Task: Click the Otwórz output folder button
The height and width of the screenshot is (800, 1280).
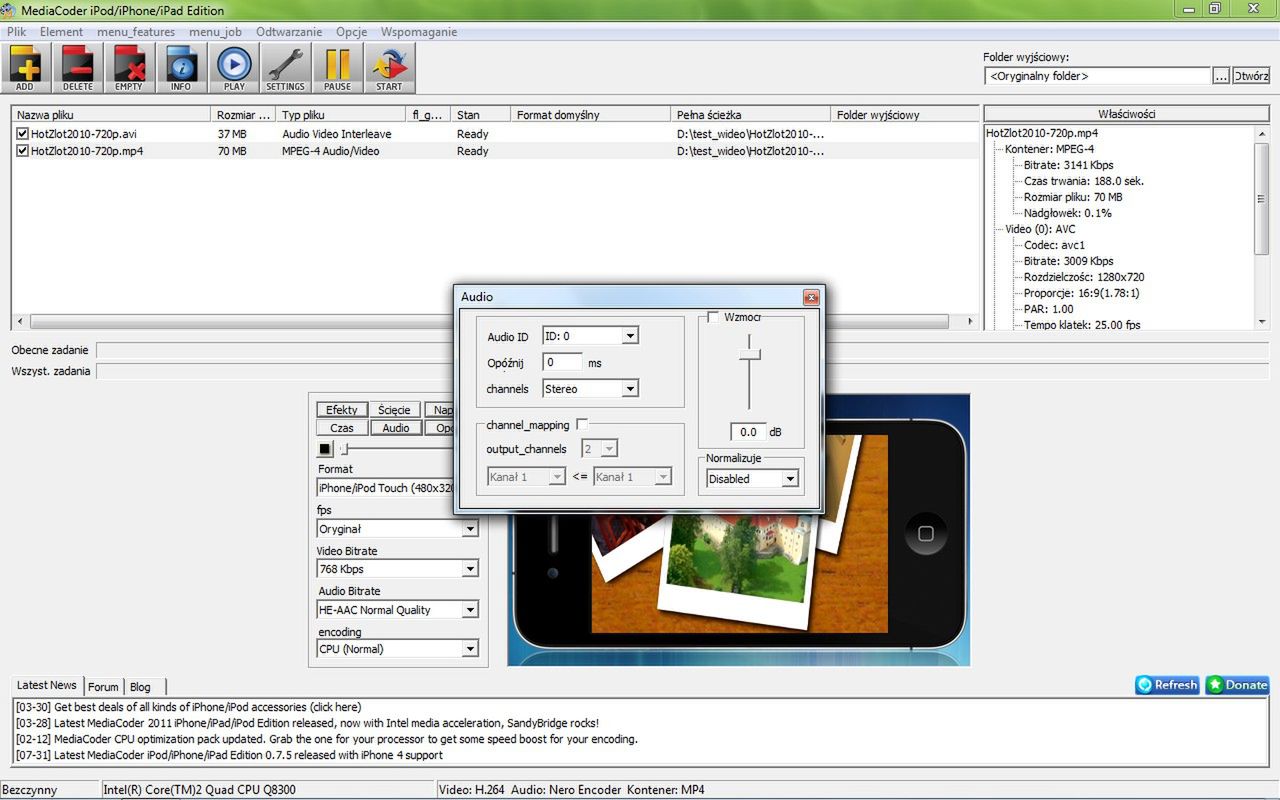Action: [x=1251, y=76]
